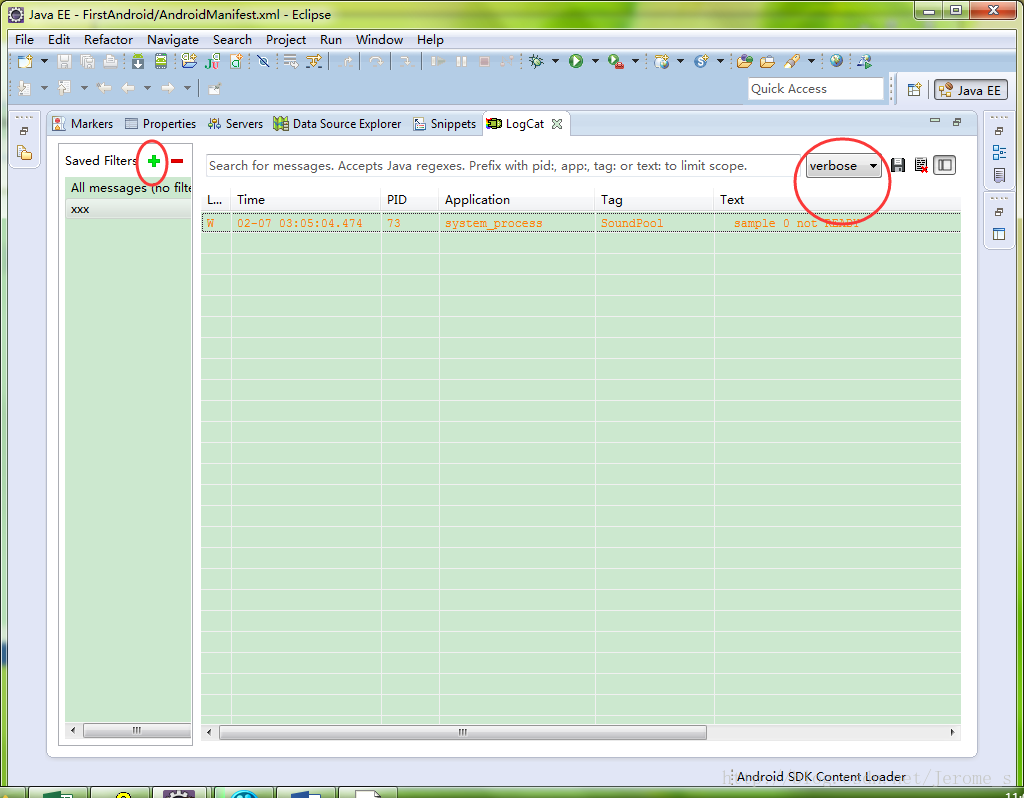Expand the New wizard dropdown arrow
This screenshot has height=798, width=1024.
pos(44,61)
